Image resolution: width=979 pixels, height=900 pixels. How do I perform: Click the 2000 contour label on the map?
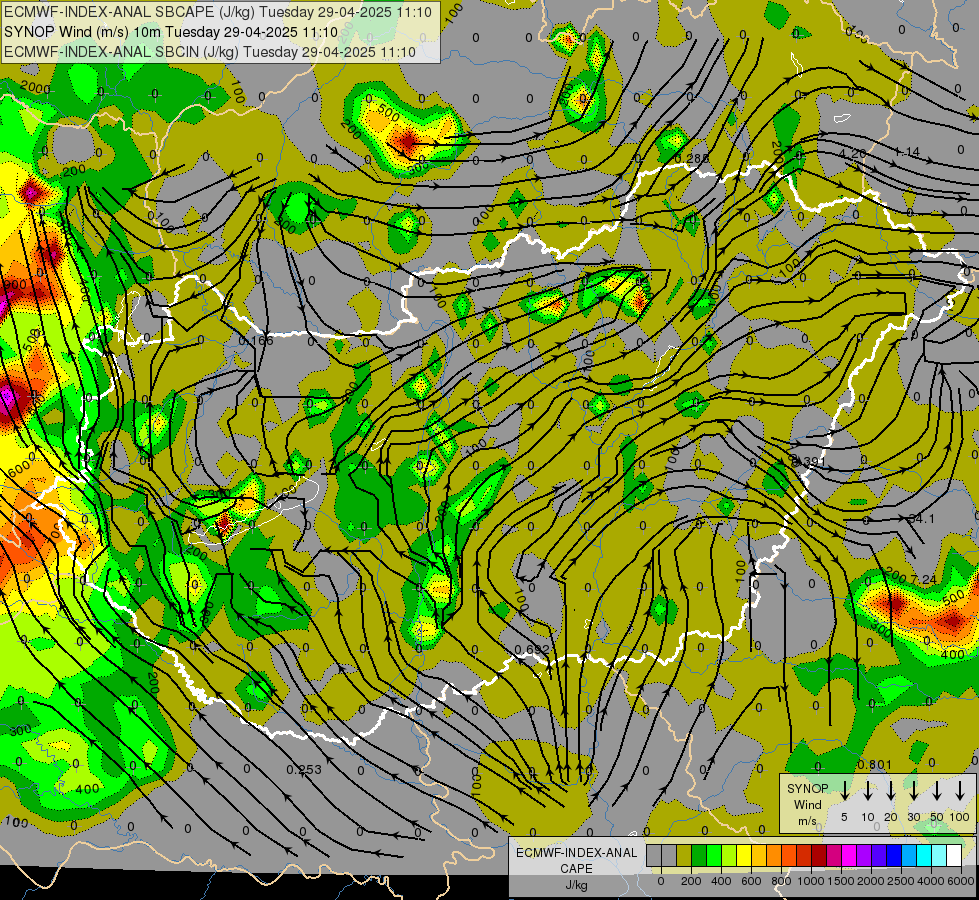35,88
